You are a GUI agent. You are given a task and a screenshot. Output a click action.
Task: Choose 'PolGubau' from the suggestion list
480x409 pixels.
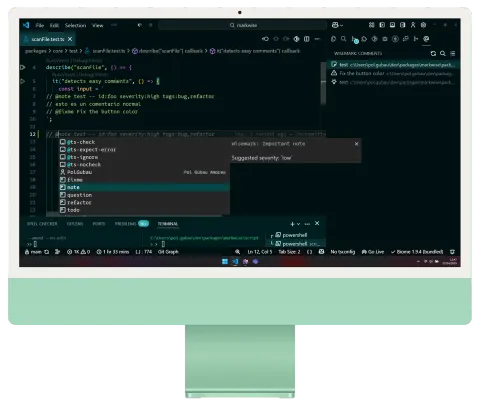pyautogui.click(x=144, y=172)
